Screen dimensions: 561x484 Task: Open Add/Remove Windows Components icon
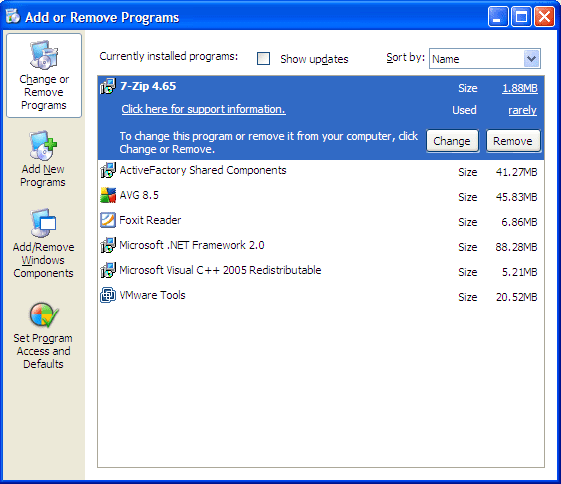[43, 223]
